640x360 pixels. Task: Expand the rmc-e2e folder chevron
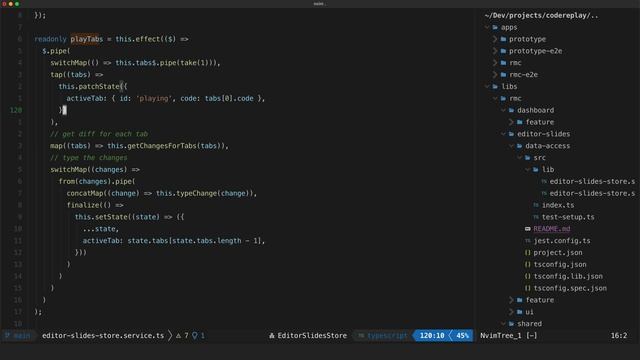pyautogui.click(x=495, y=75)
